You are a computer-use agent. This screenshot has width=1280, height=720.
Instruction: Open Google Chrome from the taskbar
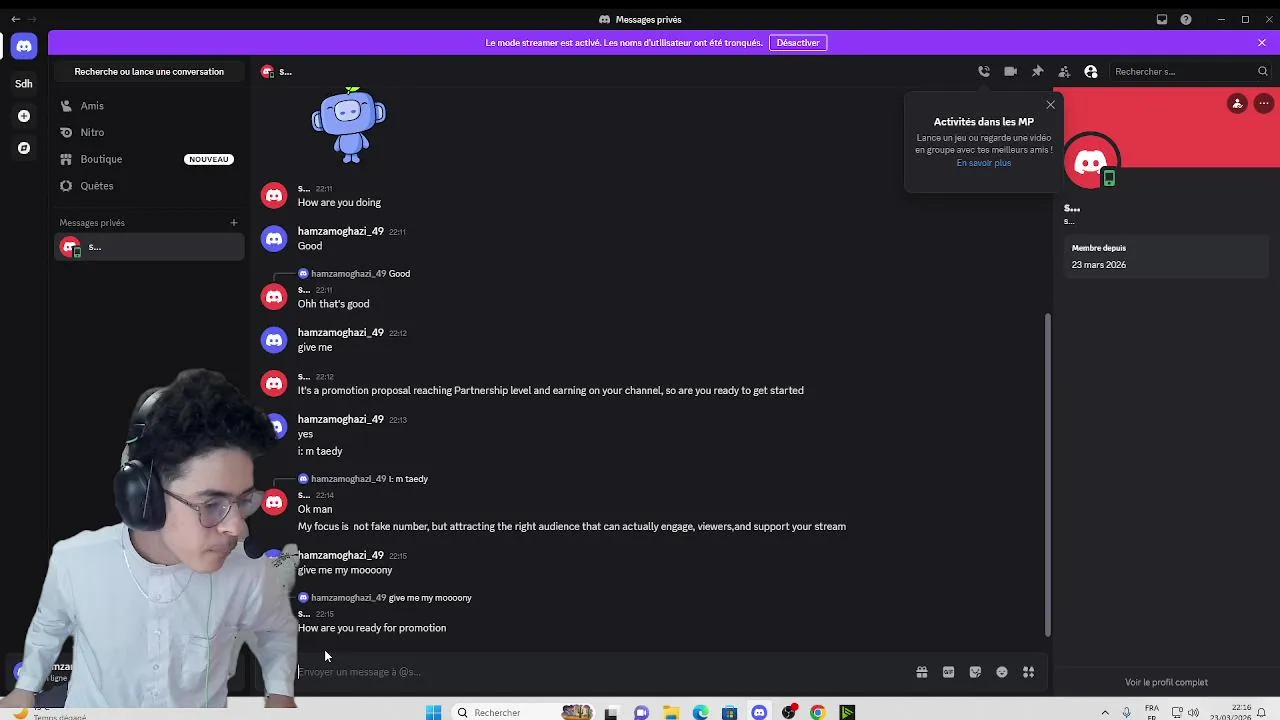818,712
